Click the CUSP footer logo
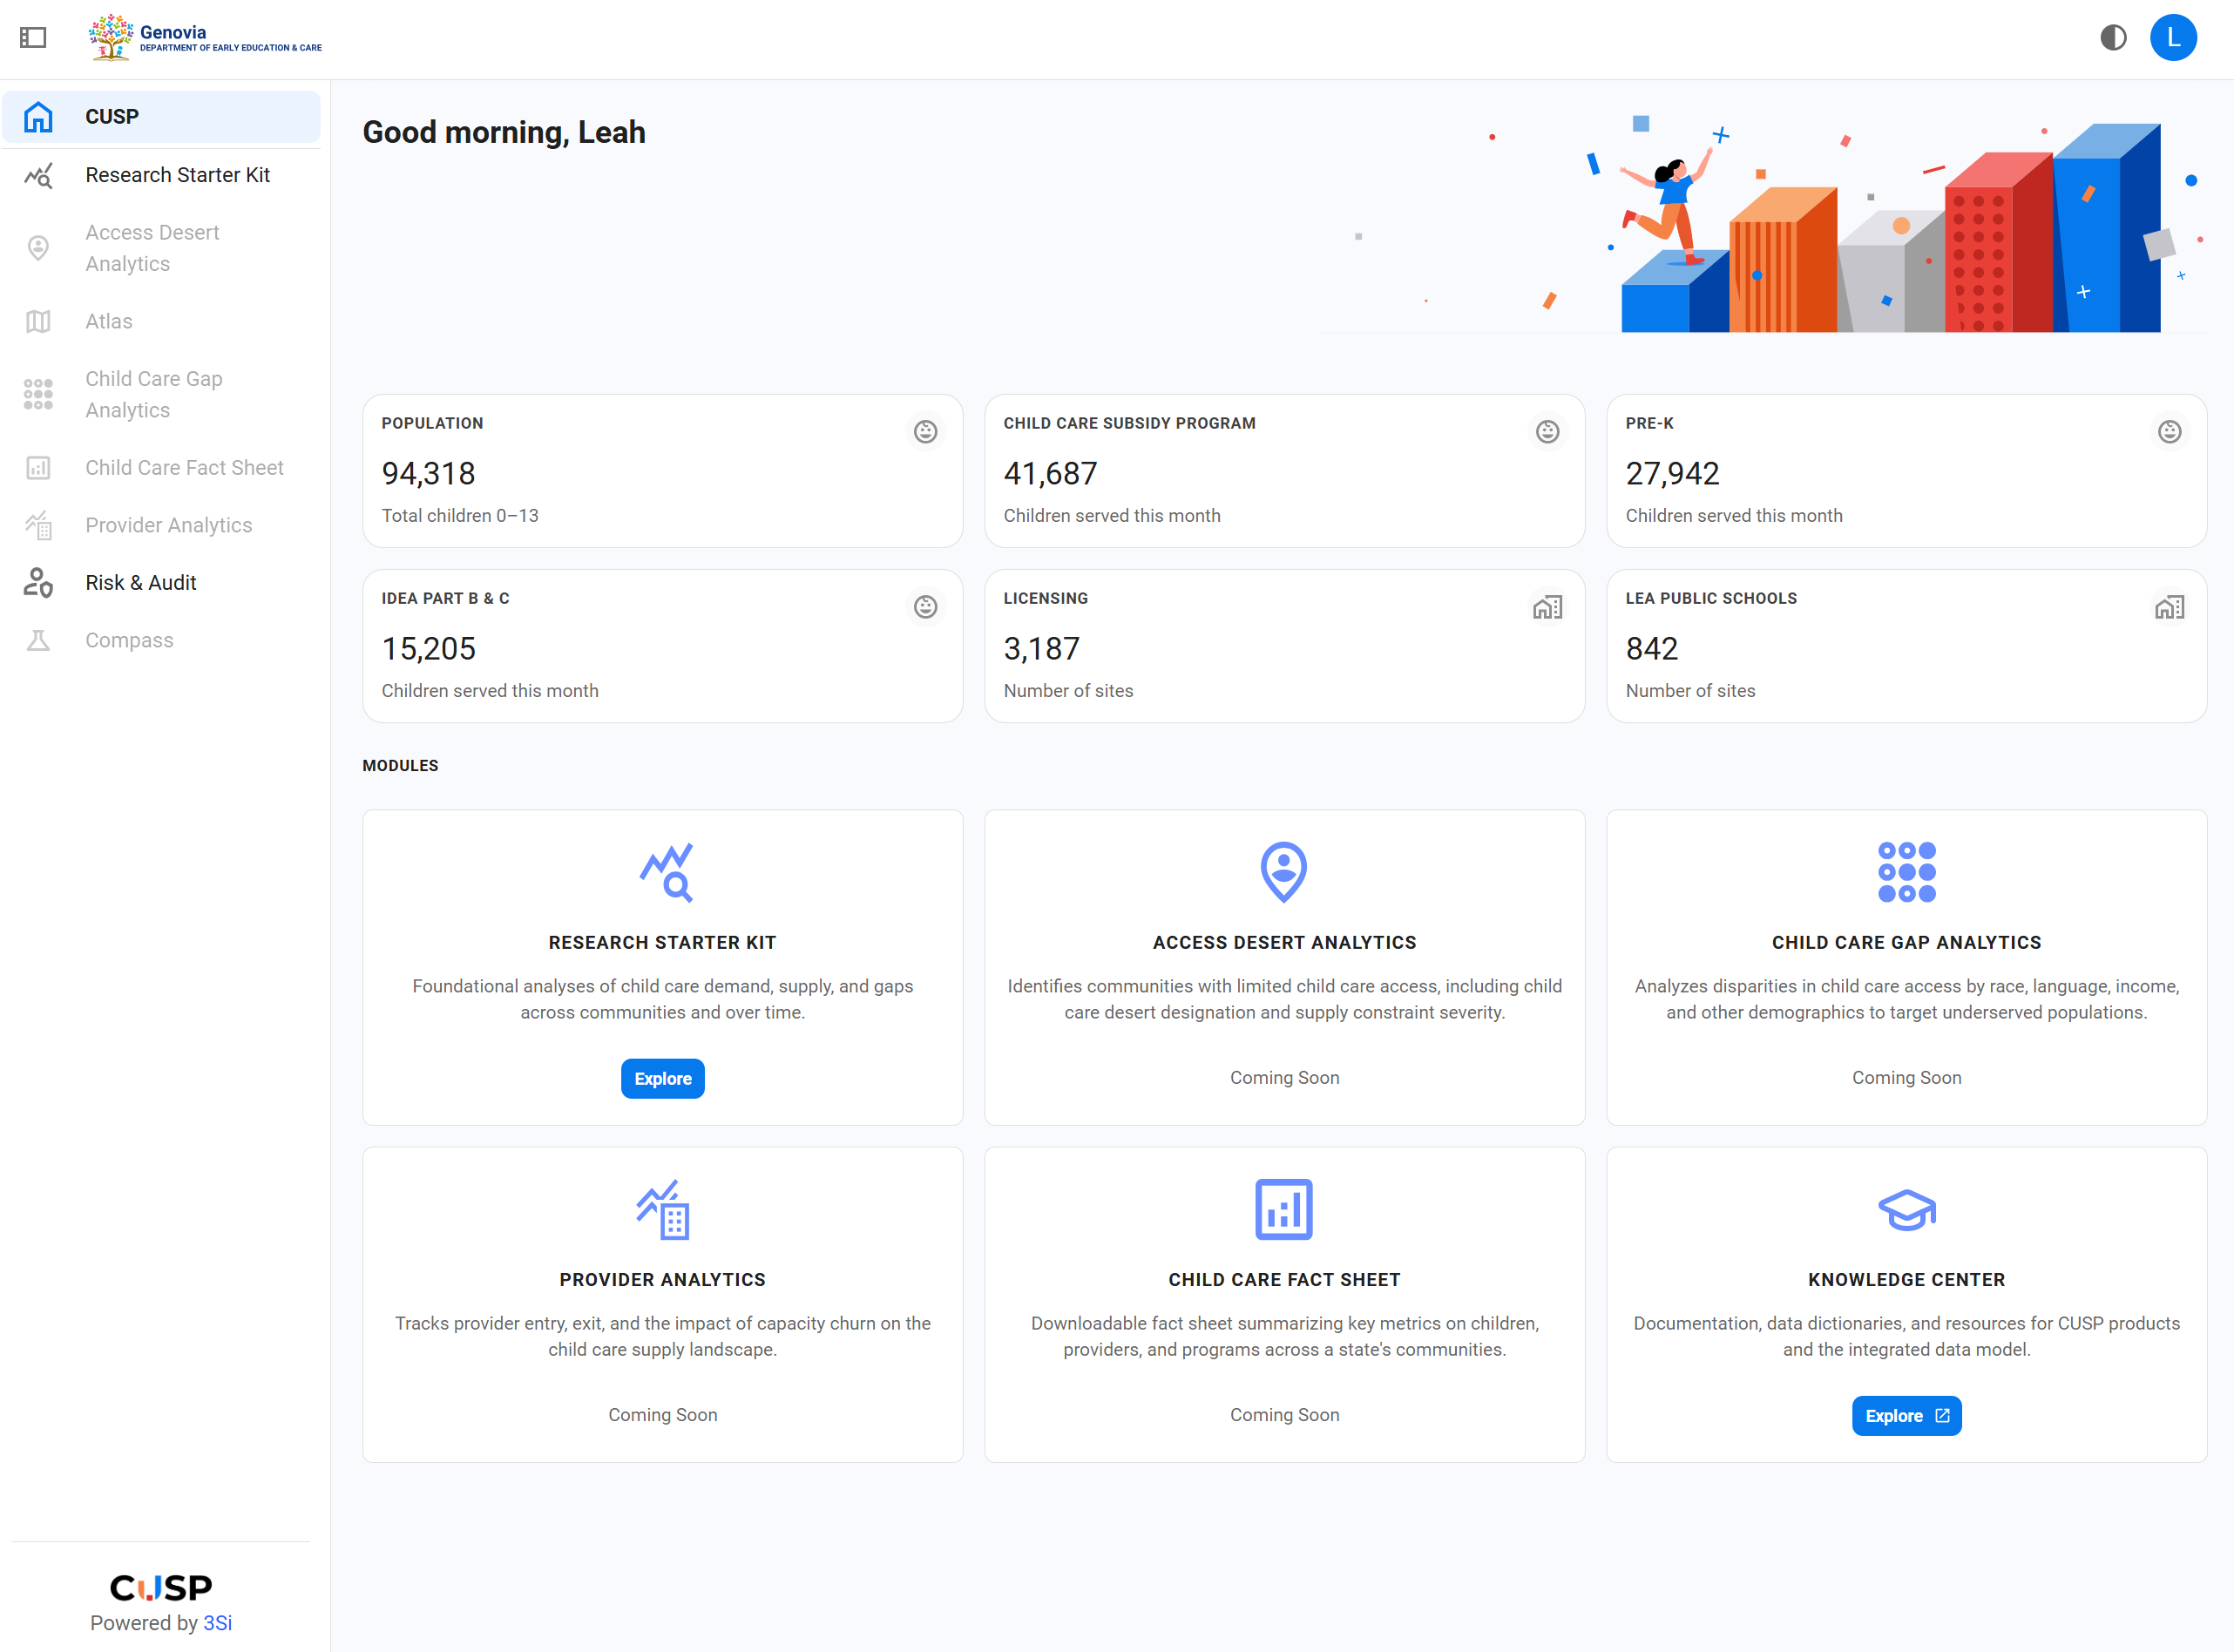2234x1652 pixels. 161,1587
